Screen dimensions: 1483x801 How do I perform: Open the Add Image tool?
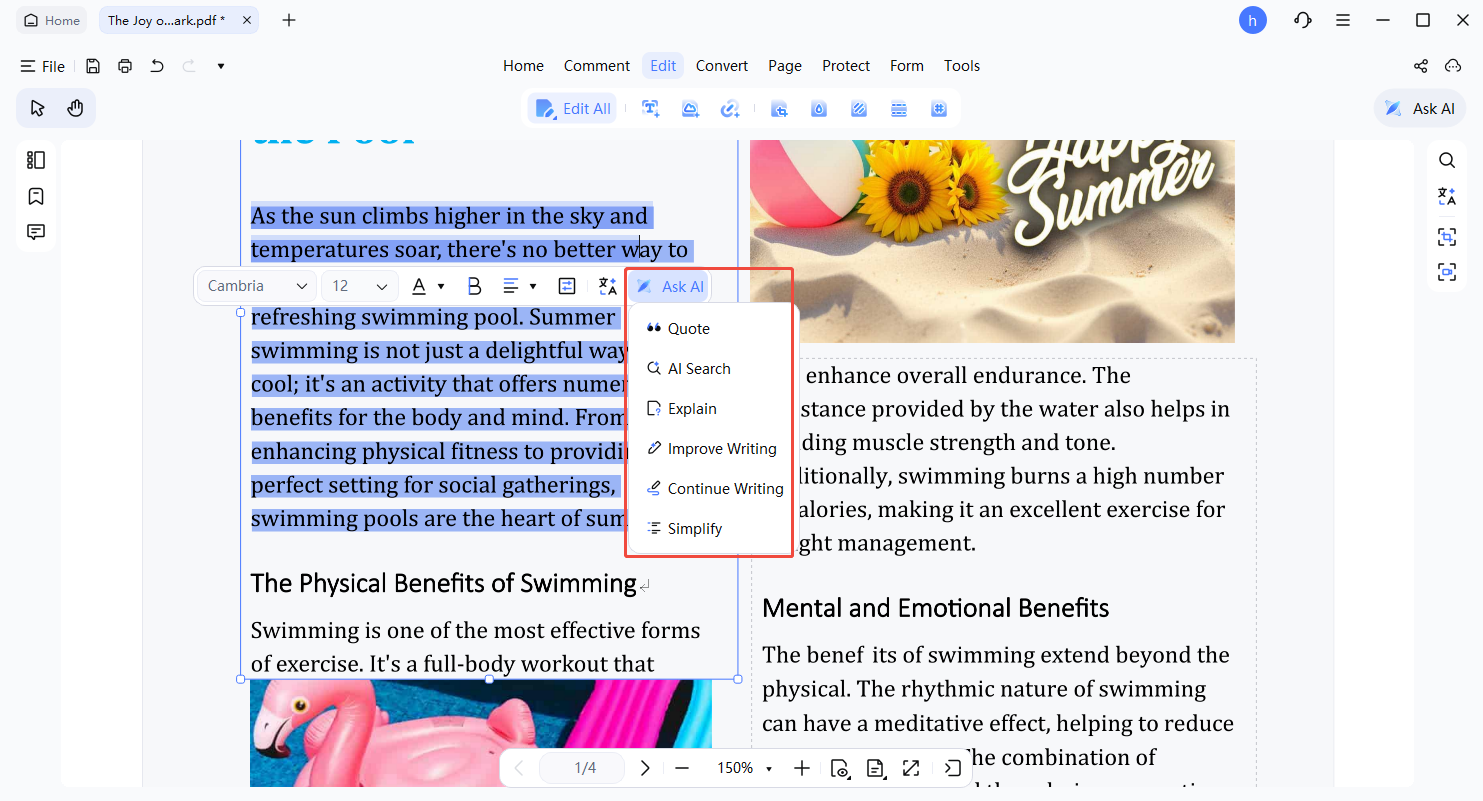690,108
